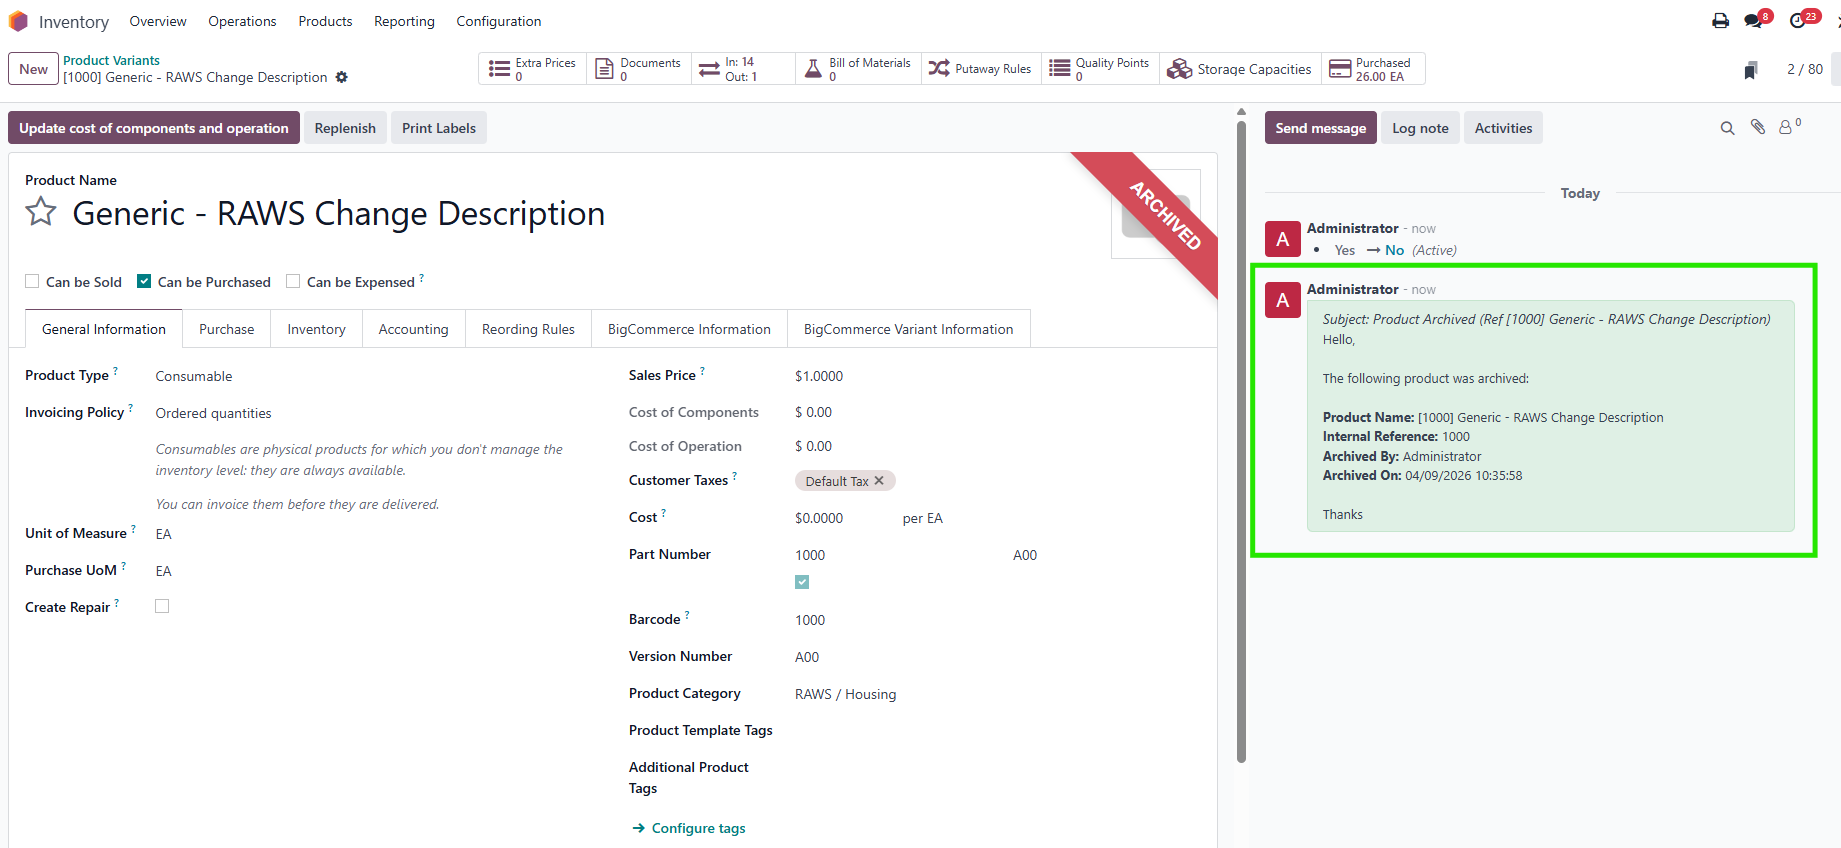Open the conversations chat icon
The height and width of the screenshot is (848, 1841).
click(x=1754, y=21)
